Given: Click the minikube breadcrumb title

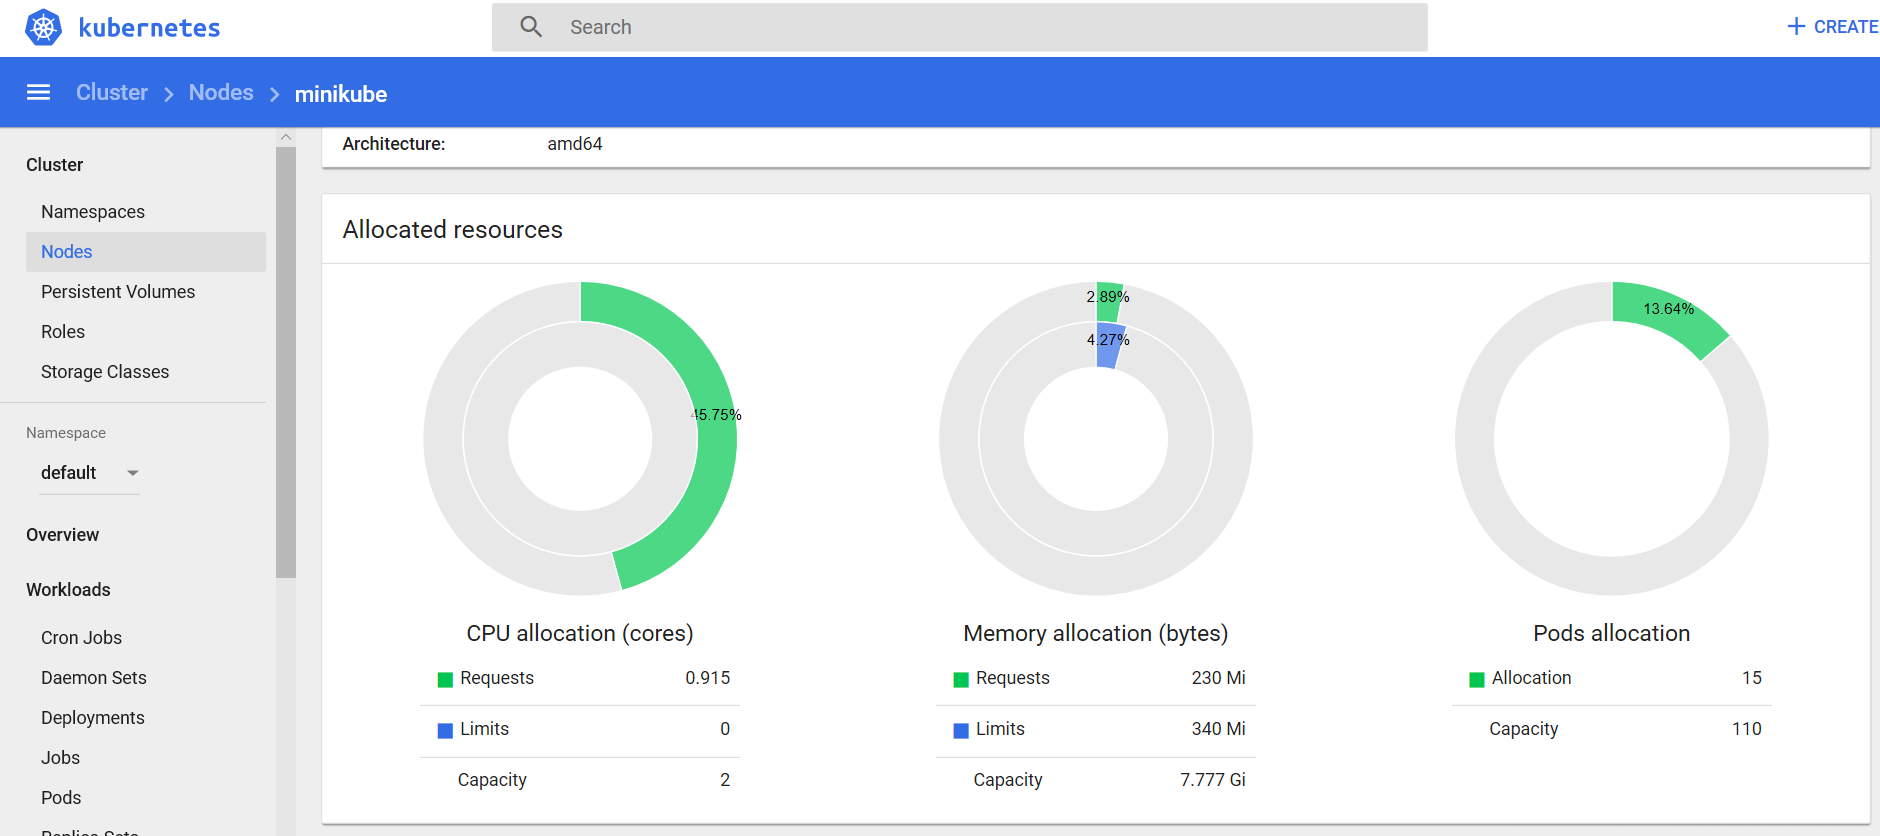Looking at the screenshot, I should pyautogui.click(x=341, y=94).
